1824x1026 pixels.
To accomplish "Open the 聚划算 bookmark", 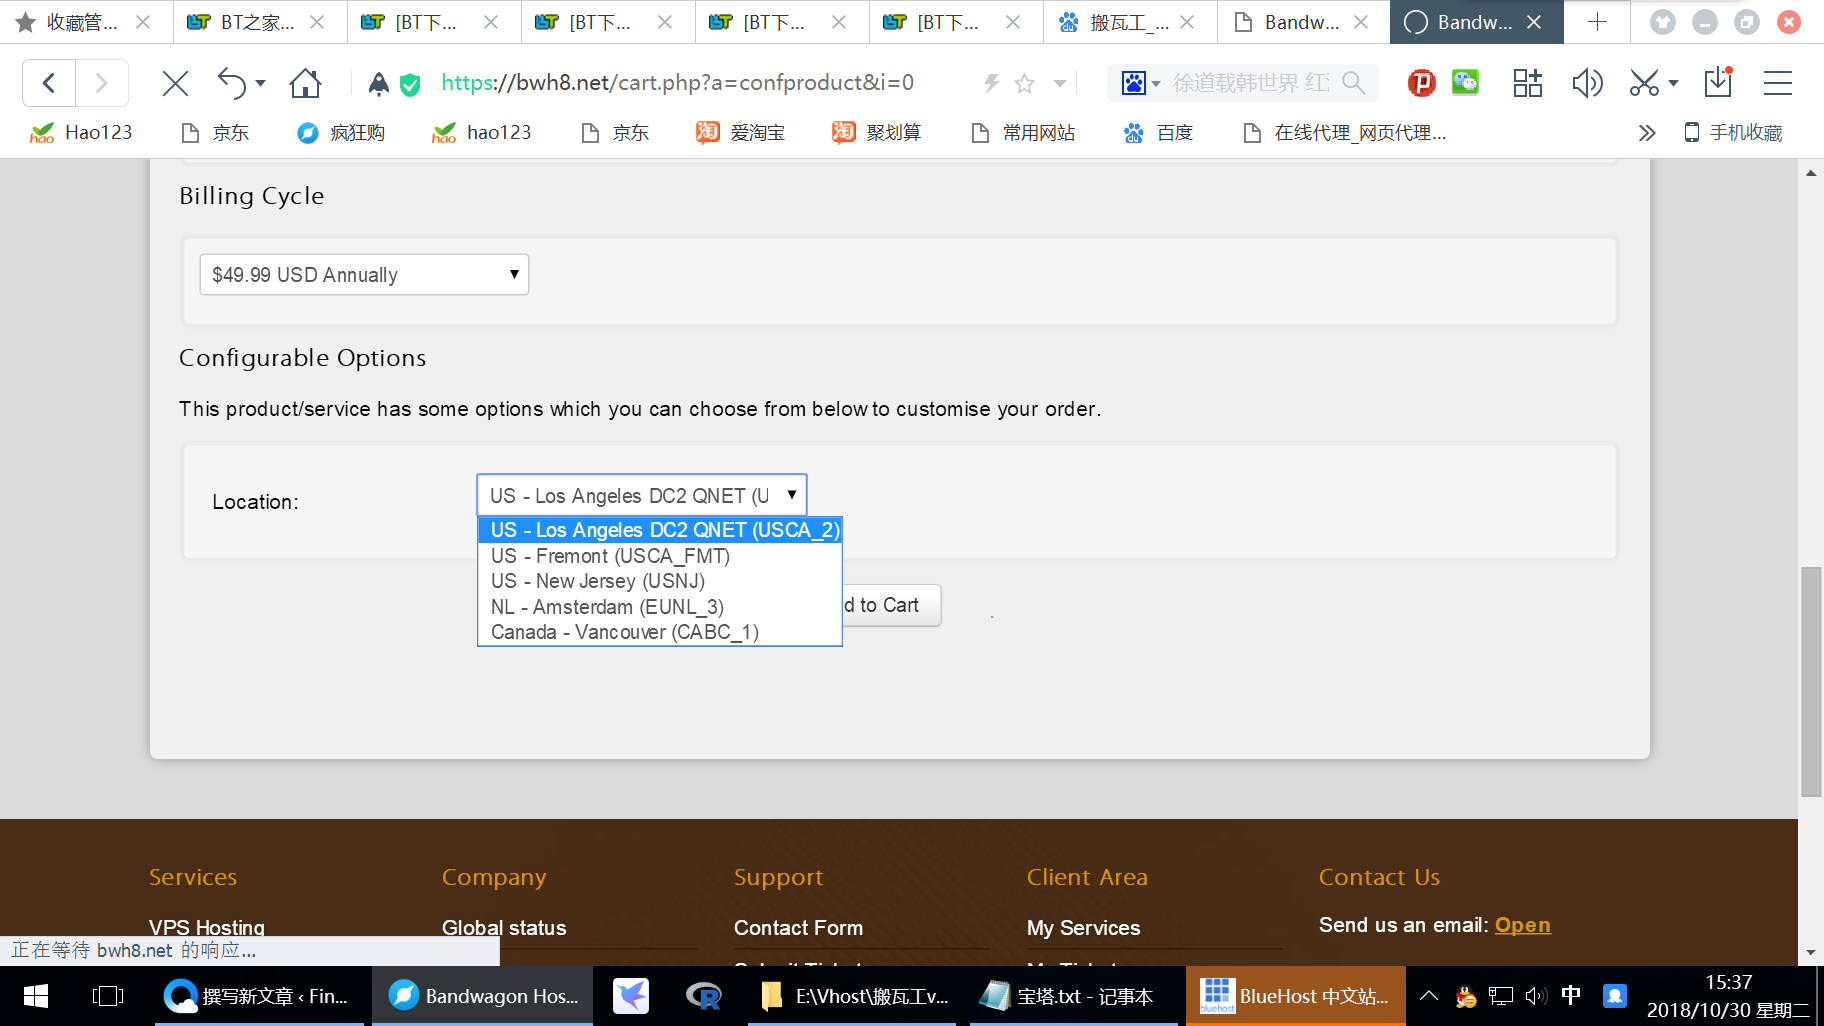I will [x=877, y=133].
